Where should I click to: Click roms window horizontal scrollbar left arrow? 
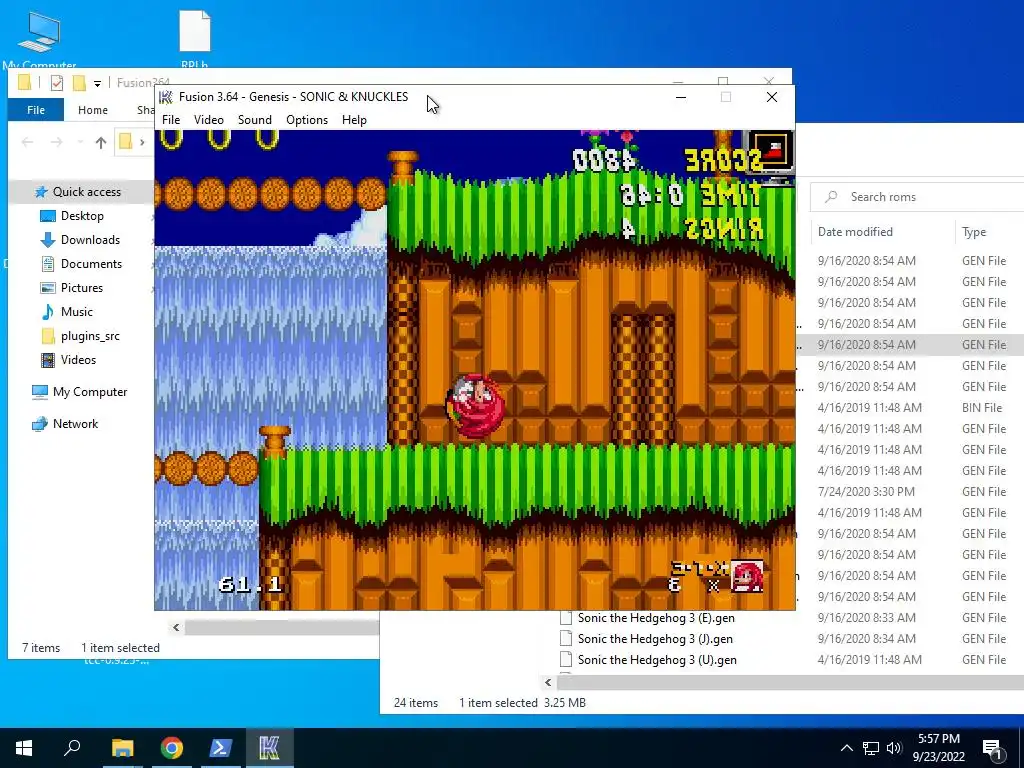click(548, 682)
